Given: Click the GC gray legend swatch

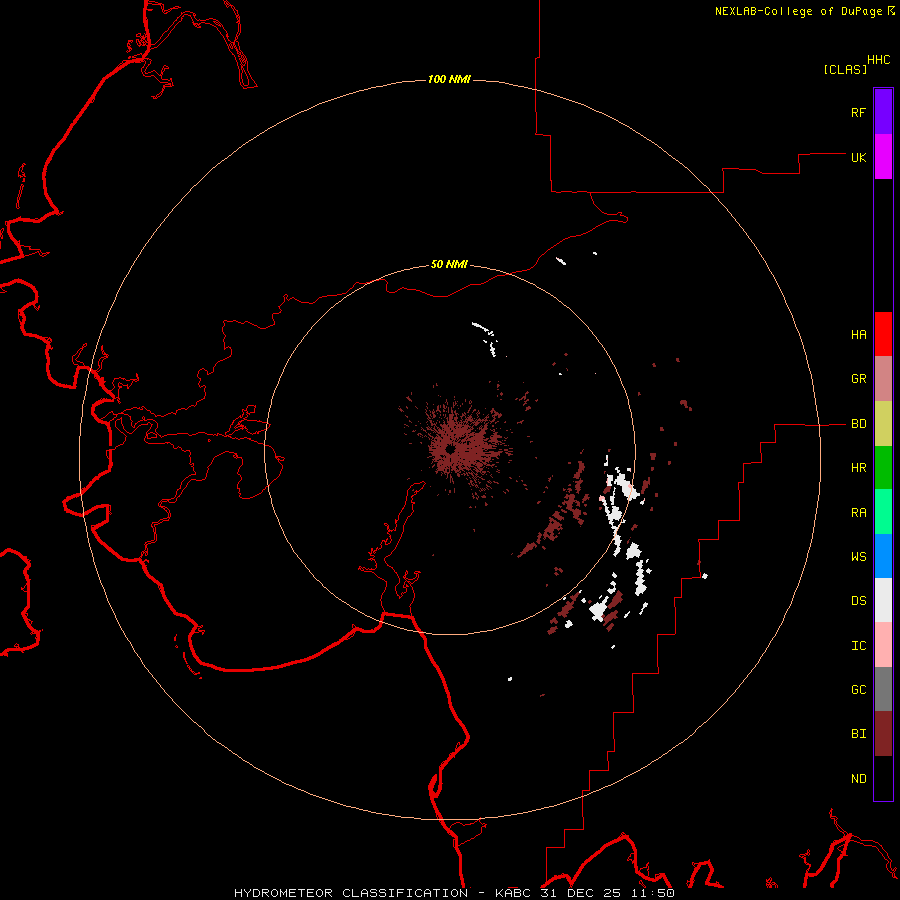Looking at the screenshot, I should [x=883, y=689].
